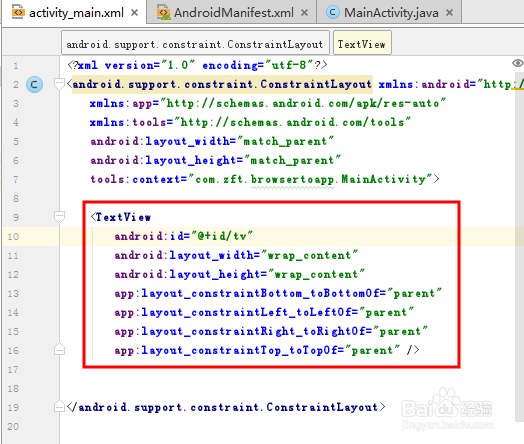Screen dimensions: 524x444
Task: Click the related class gutter icon on line 2
Action: click(x=34, y=85)
